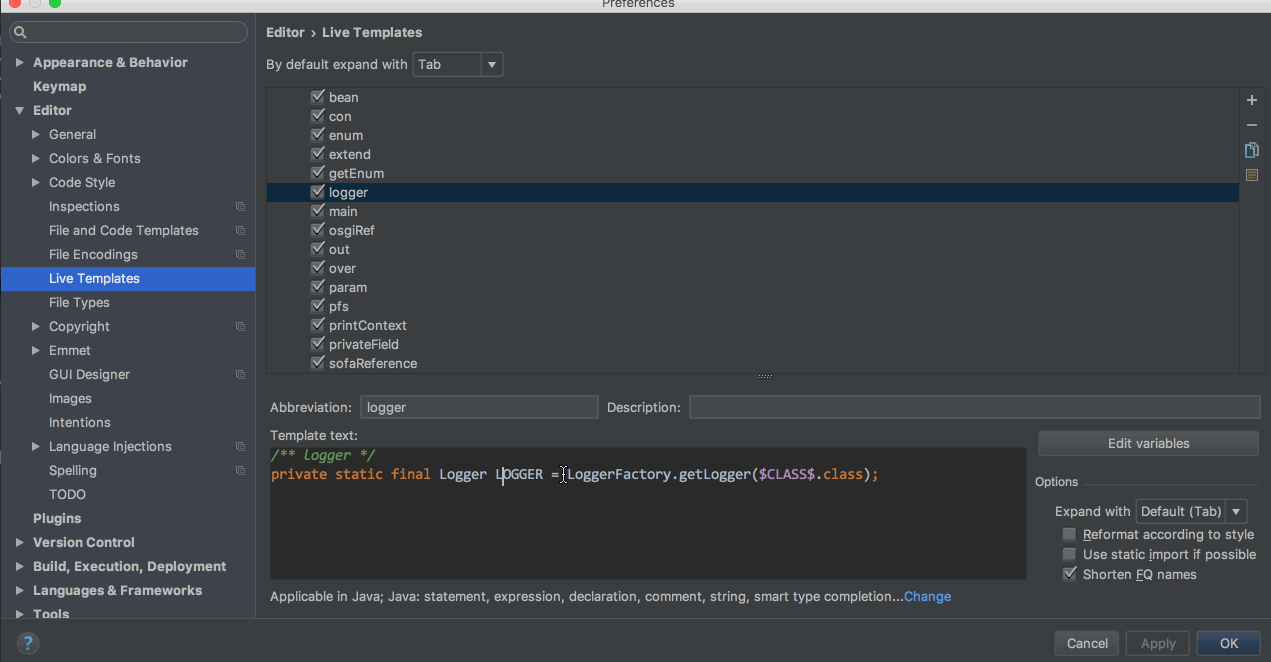Click the Abbreviation field
Screen dimensions: 1271x662
pyautogui.click(x=479, y=407)
